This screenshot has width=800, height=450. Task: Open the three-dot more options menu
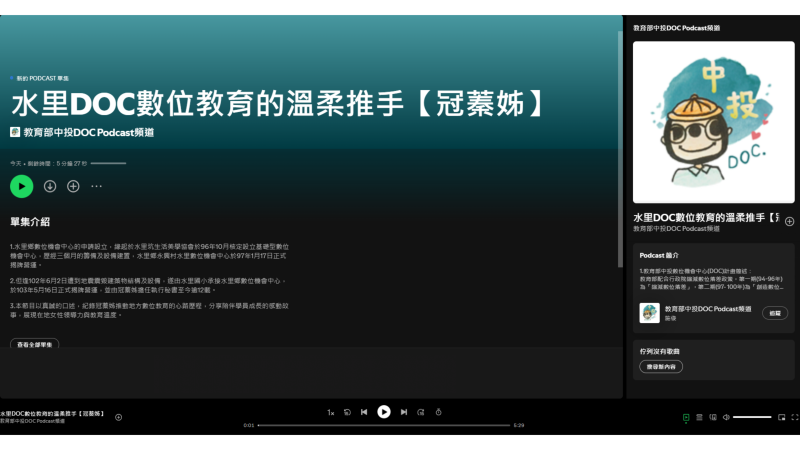(x=96, y=186)
